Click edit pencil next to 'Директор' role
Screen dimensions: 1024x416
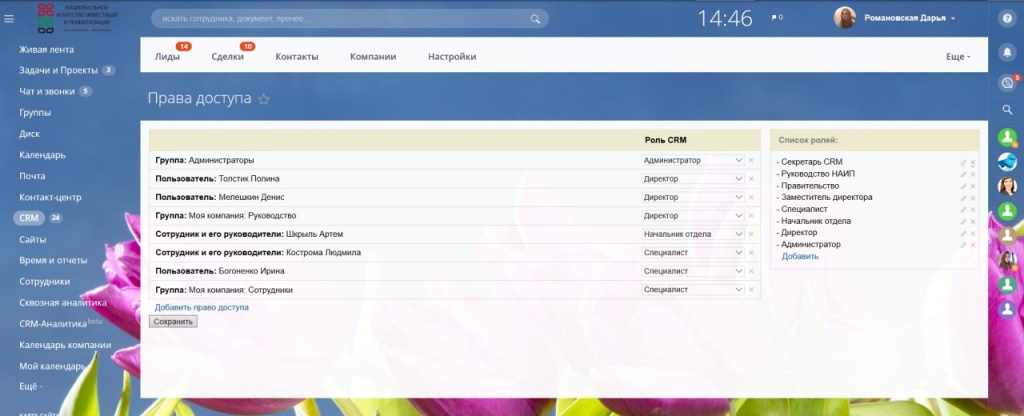[963, 233]
